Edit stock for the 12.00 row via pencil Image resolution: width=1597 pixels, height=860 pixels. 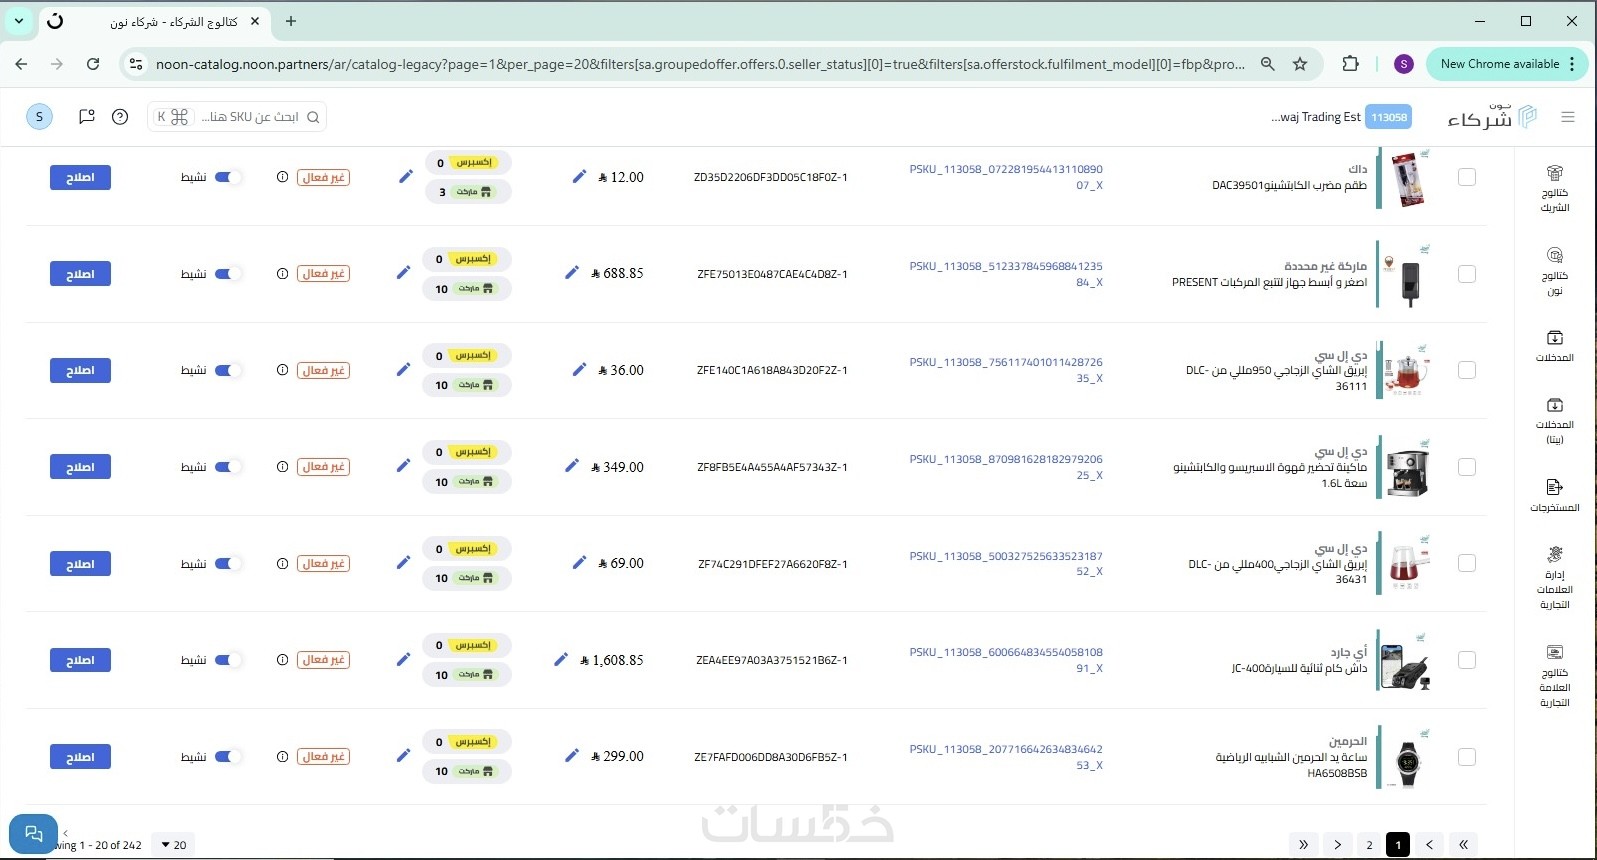[405, 177]
